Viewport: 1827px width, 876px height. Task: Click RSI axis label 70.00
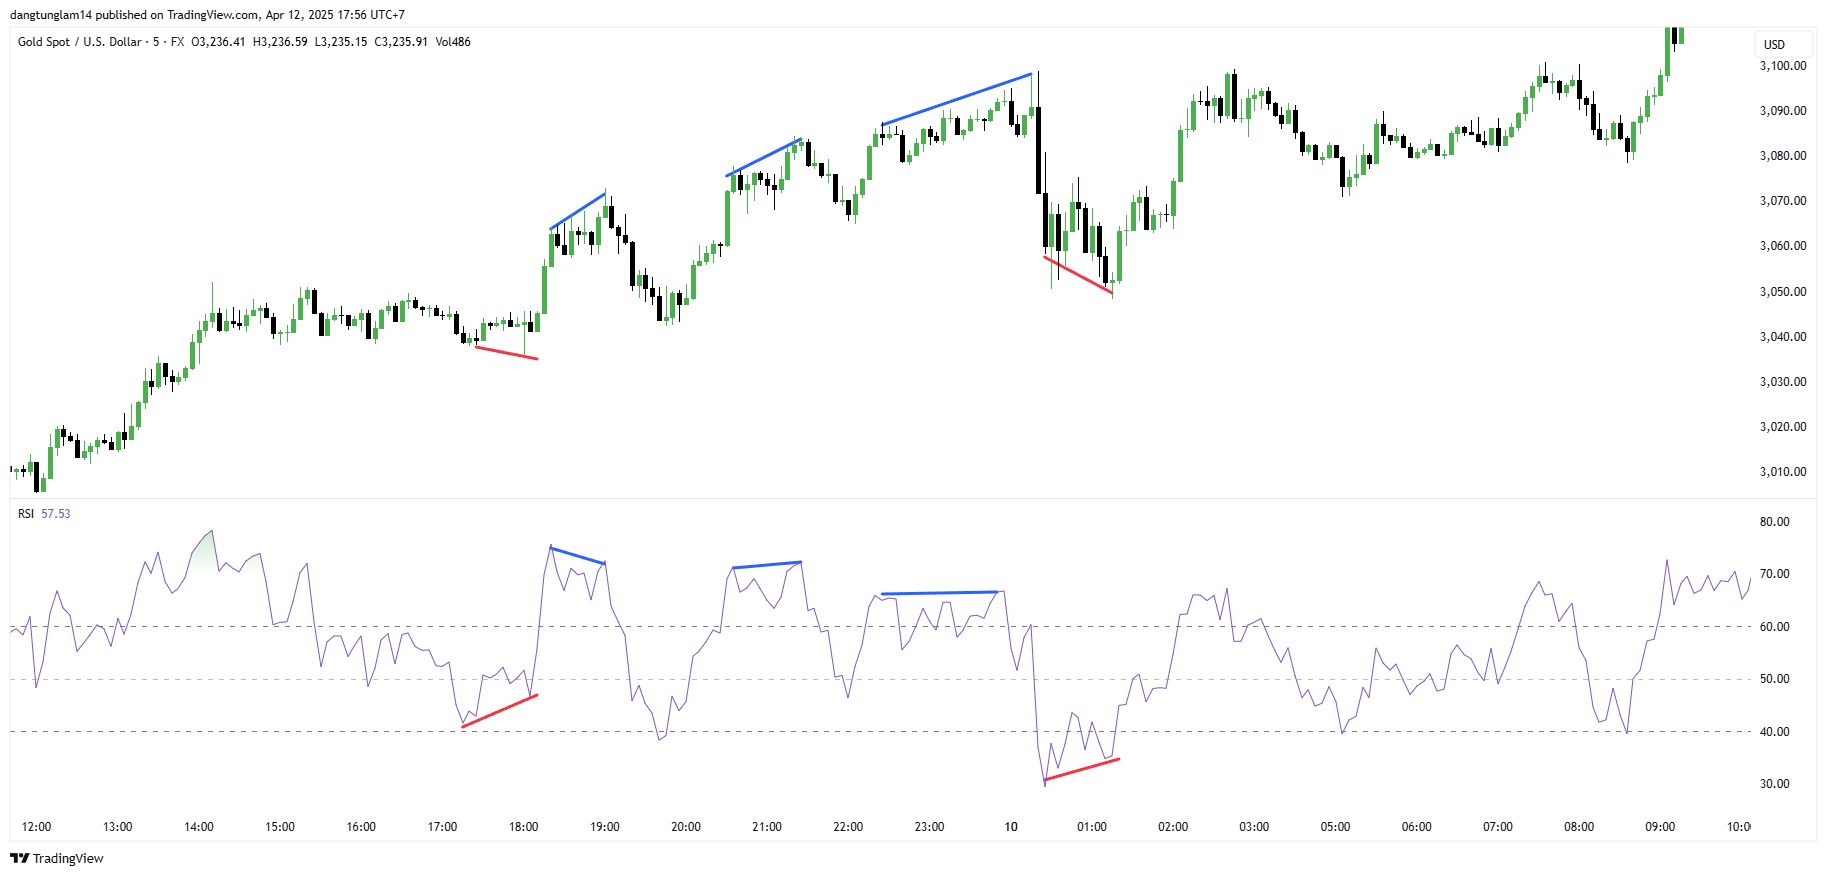[1775, 574]
